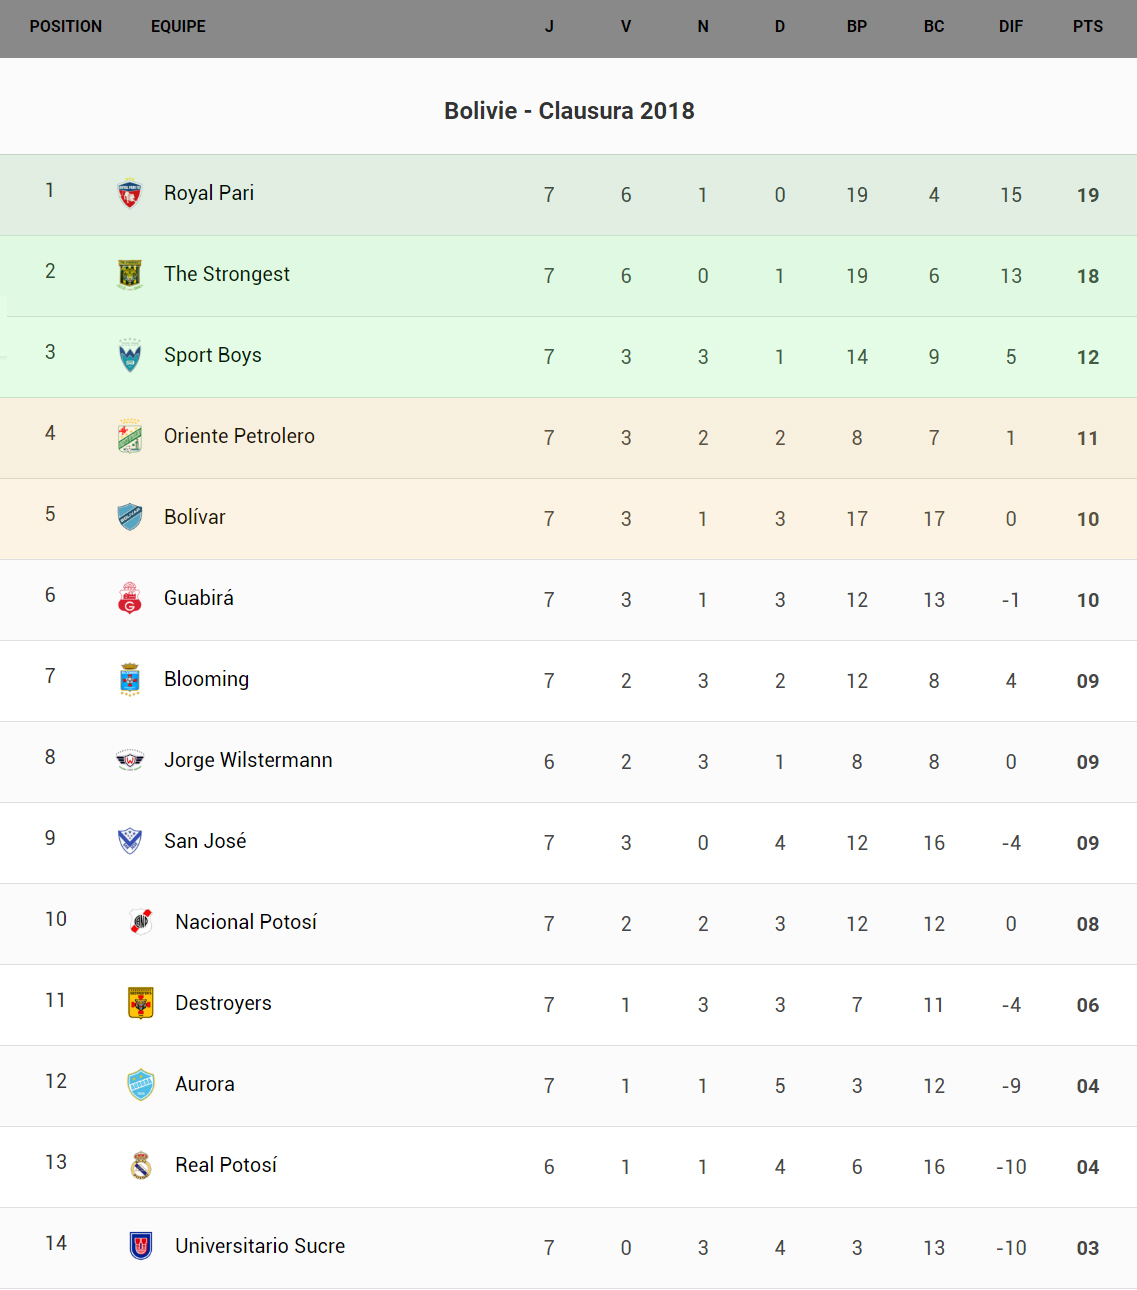1137x1290 pixels.
Task: Click the San José crest
Action: coord(130,841)
